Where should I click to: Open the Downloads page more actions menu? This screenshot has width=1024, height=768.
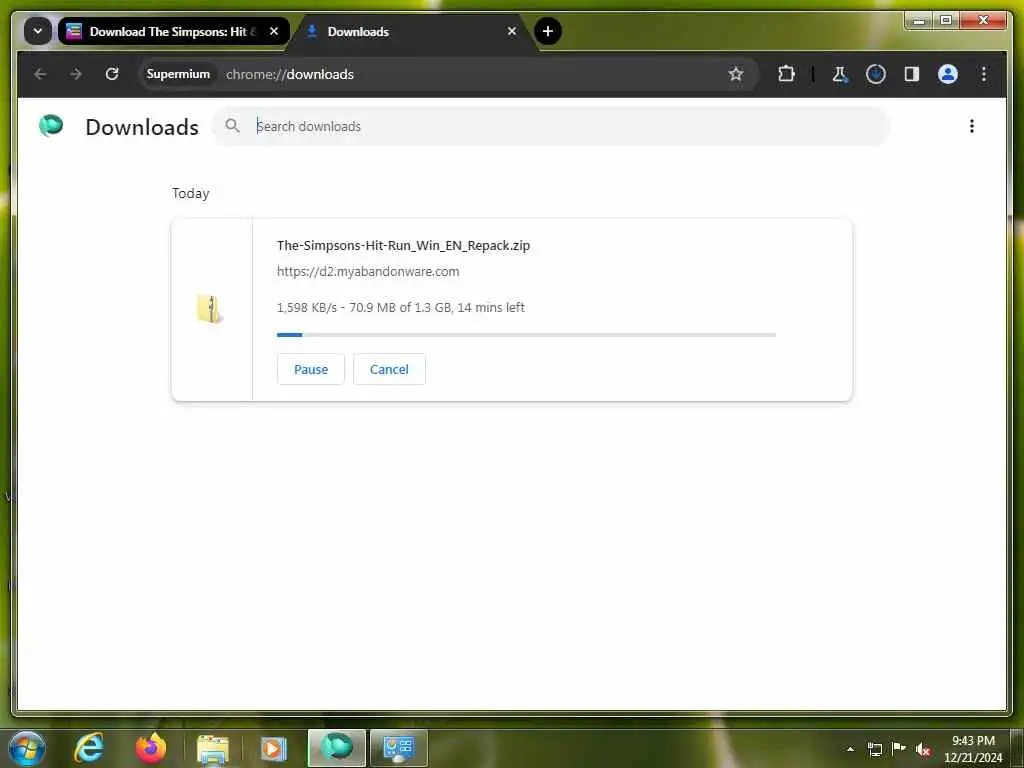point(972,126)
